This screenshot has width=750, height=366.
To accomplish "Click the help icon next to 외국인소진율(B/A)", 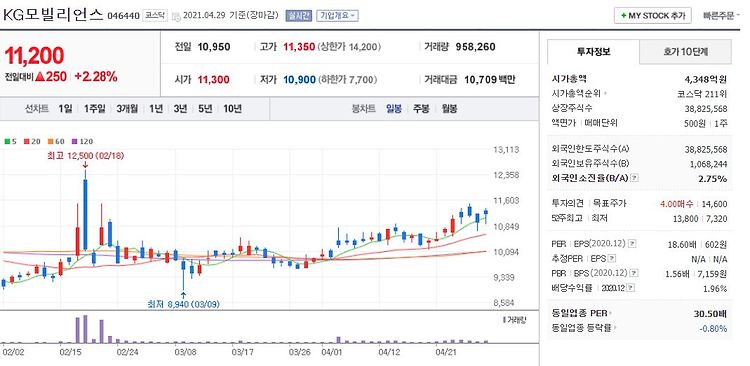I will pyautogui.click(x=634, y=178).
